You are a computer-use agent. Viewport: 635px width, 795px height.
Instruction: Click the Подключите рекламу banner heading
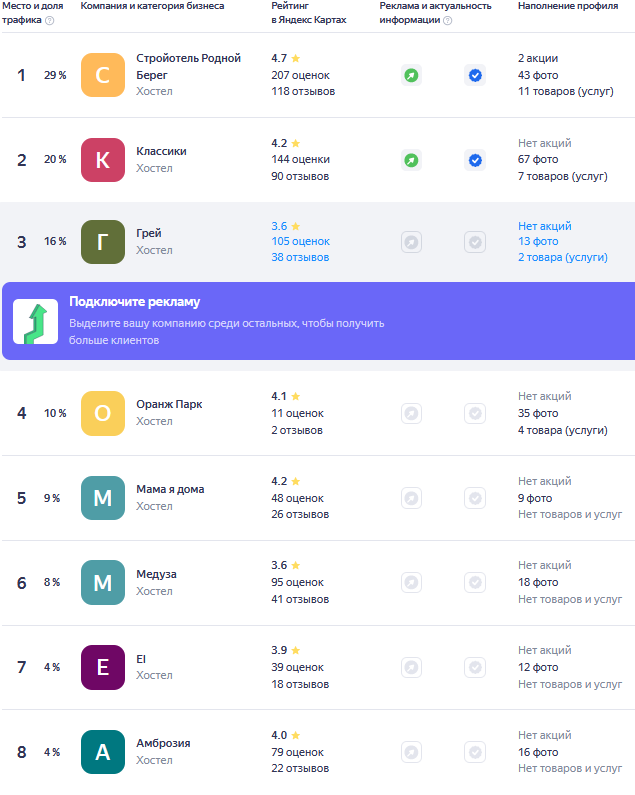pos(134,302)
